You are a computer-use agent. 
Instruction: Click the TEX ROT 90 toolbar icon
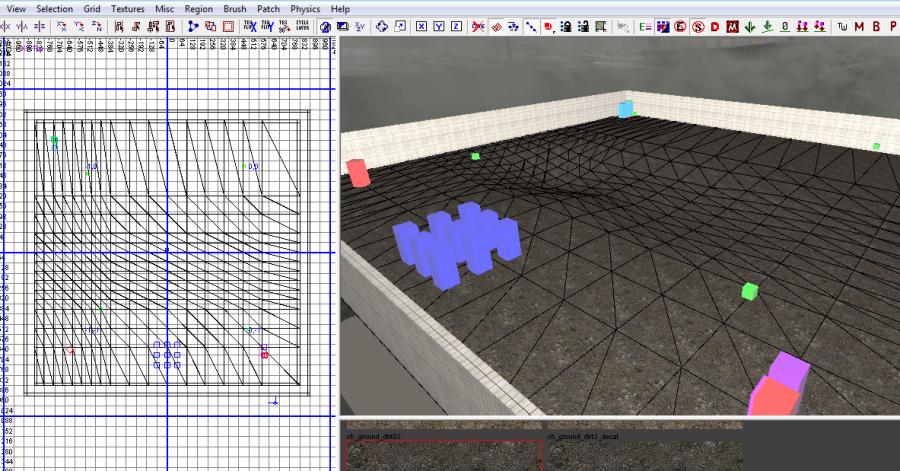284,26
